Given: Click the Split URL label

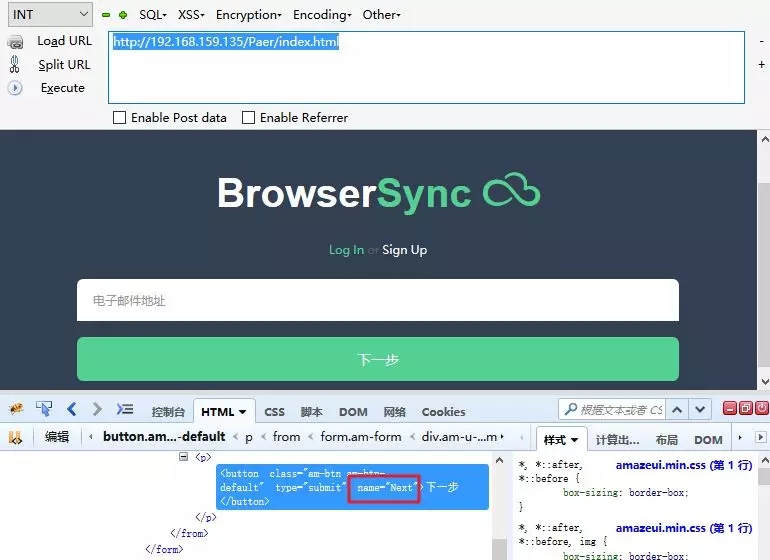Looking at the screenshot, I should tap(64, 64).
